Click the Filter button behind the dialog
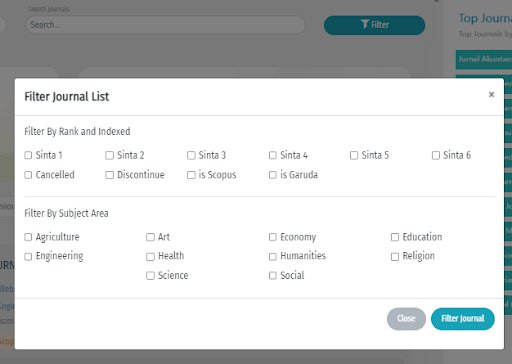512x364 pixels. tap(374, 25)
